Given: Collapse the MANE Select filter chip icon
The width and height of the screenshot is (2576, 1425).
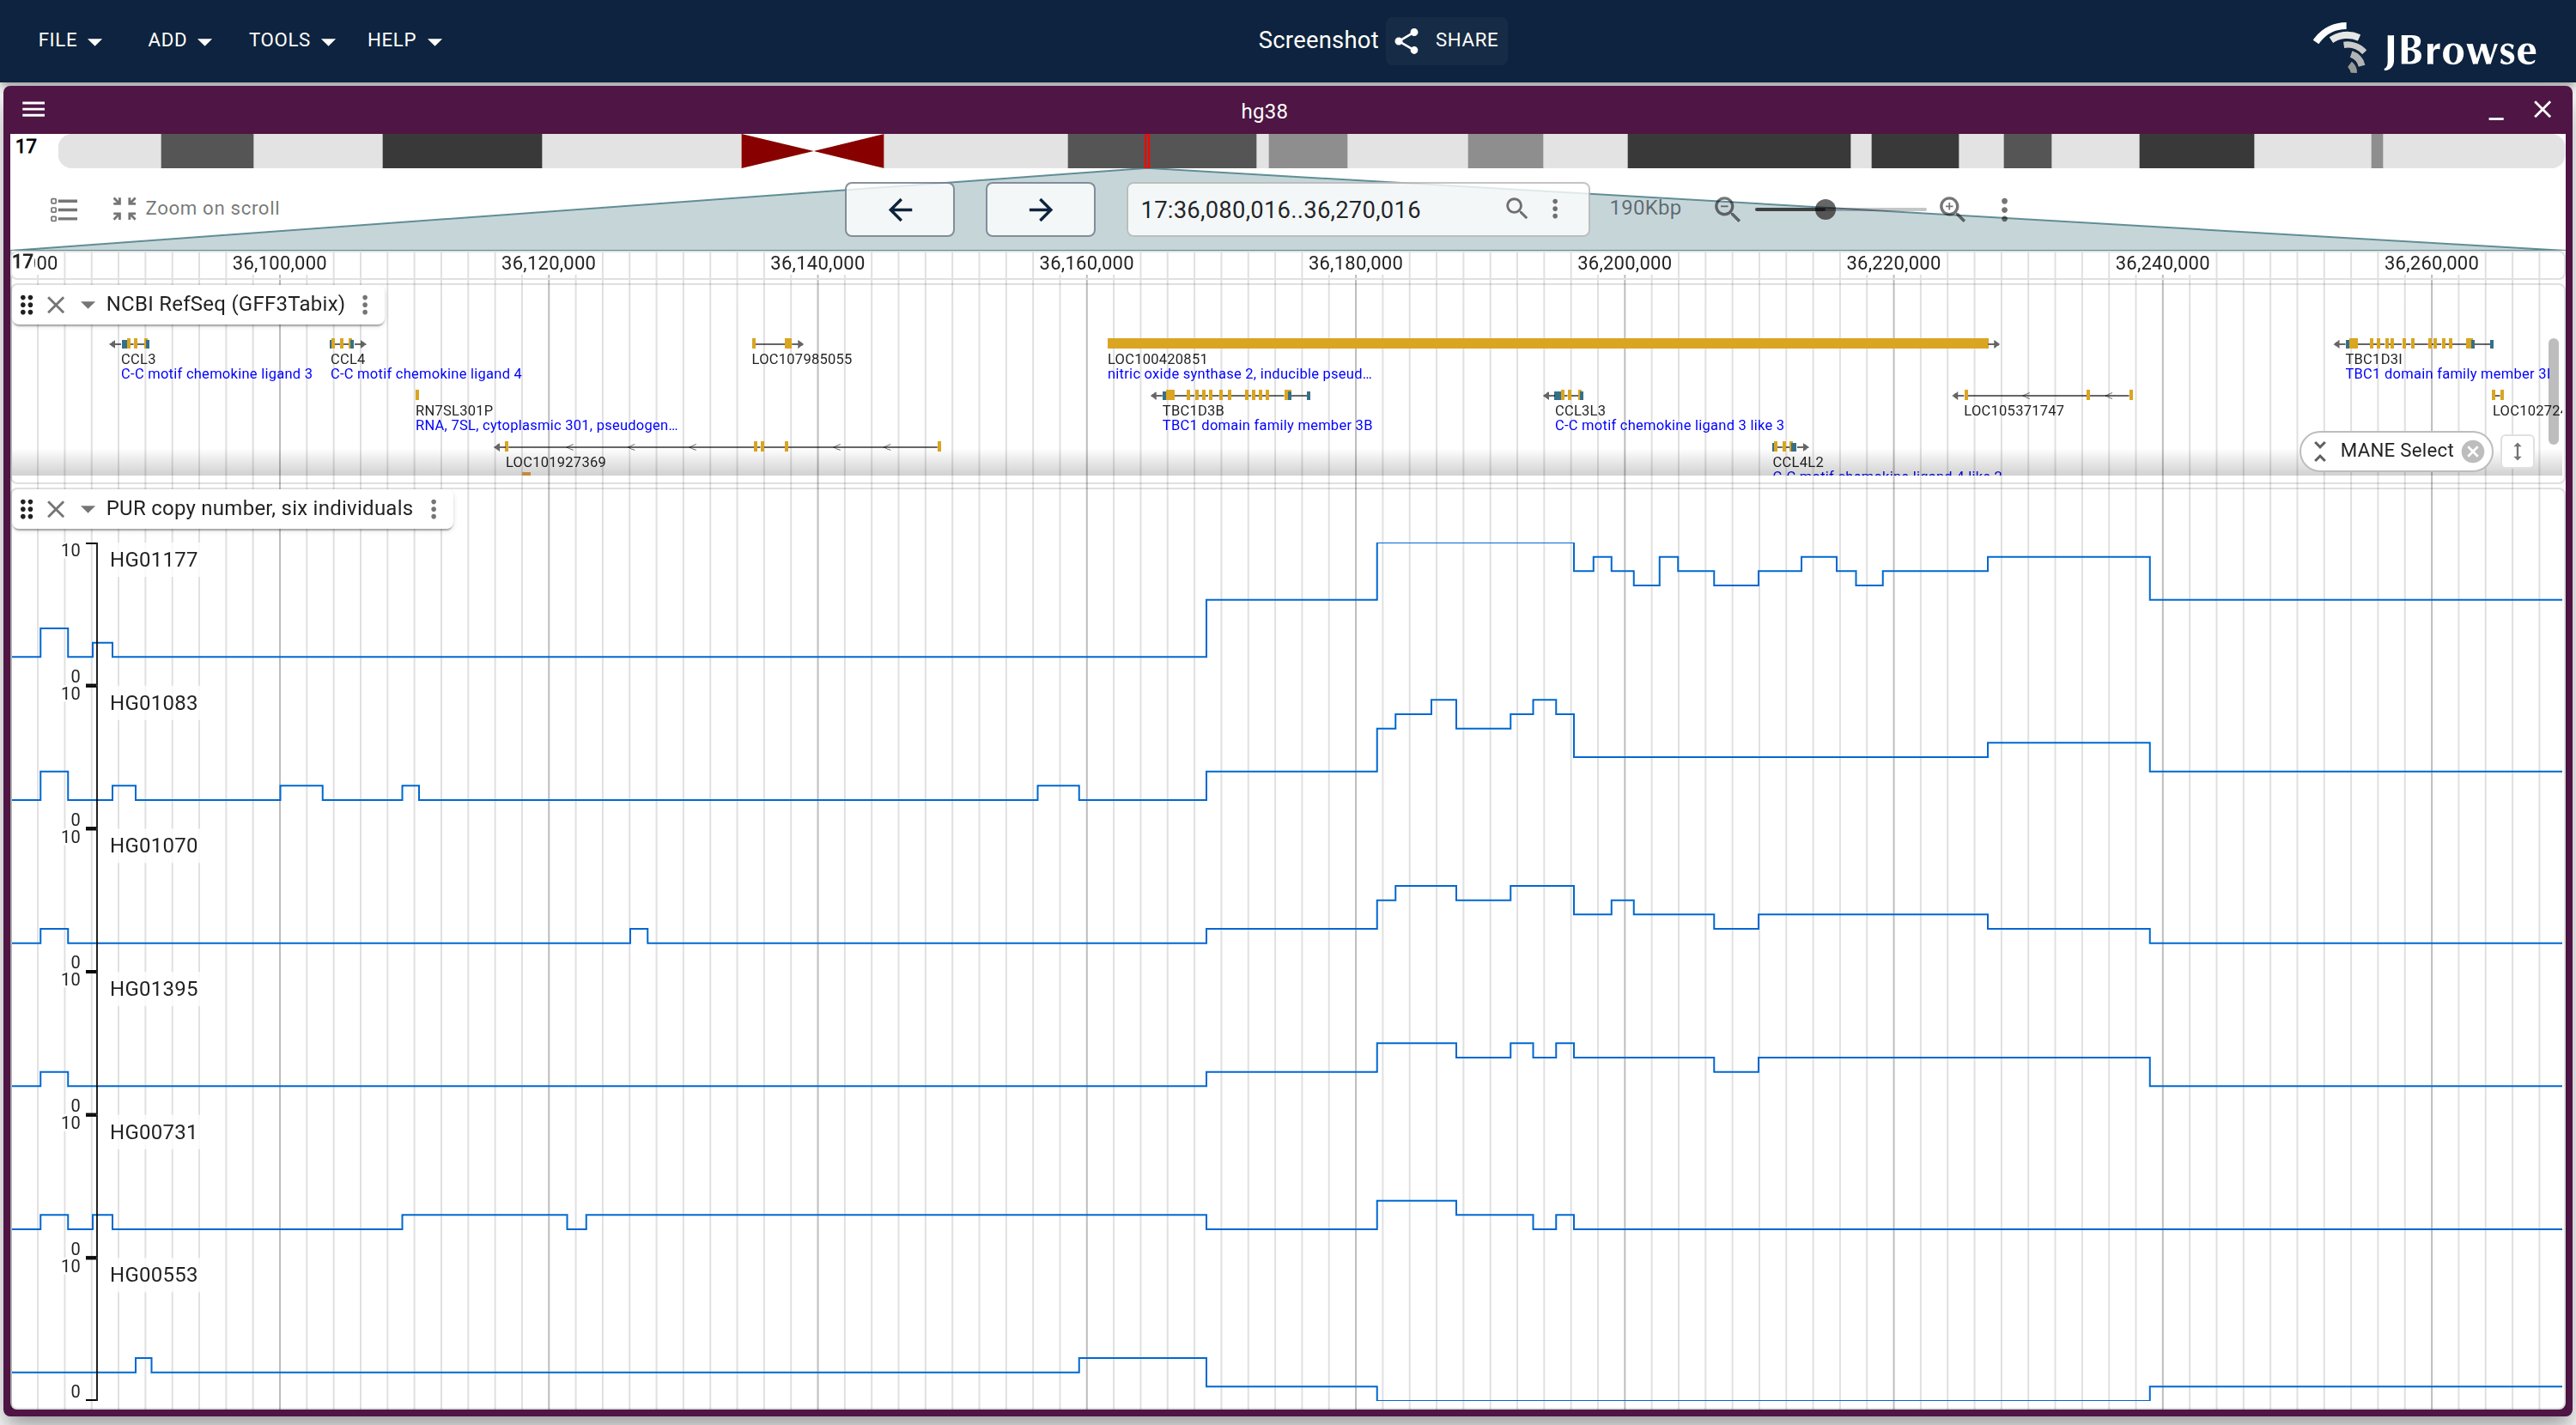Looking at the screenshot, I should (2320, 451).
